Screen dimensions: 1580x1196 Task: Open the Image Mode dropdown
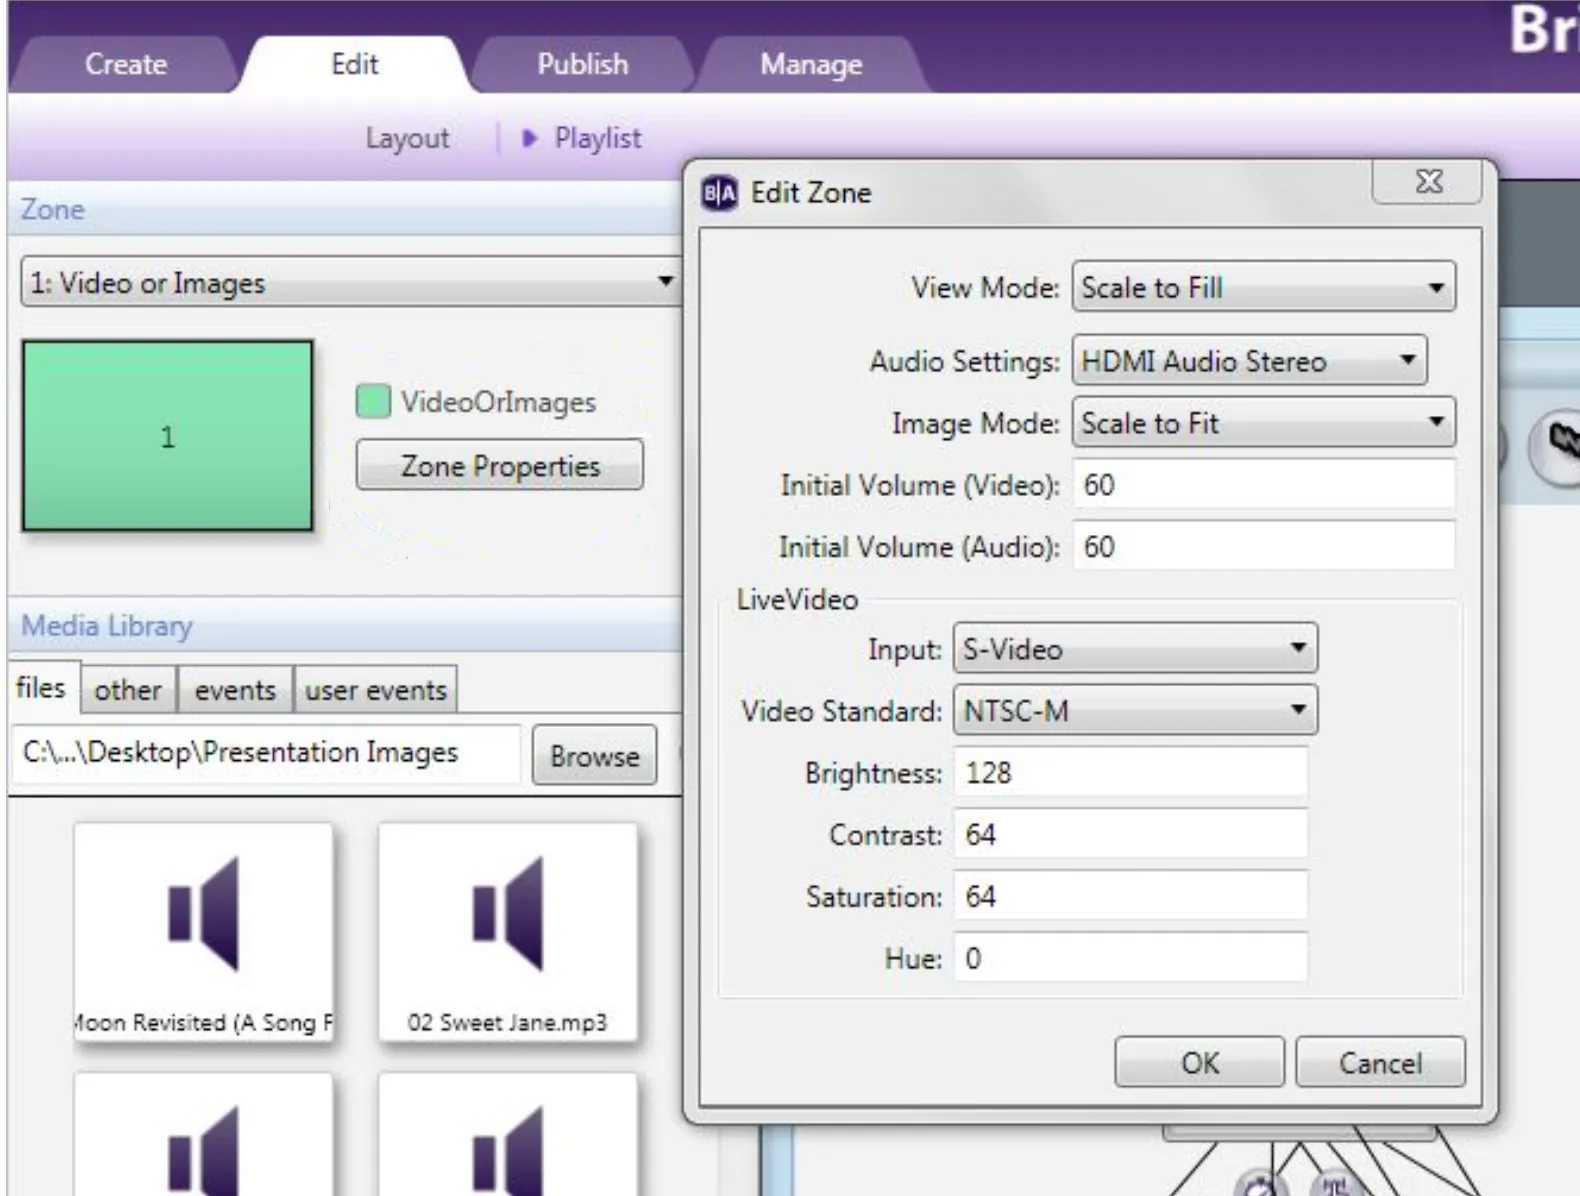tap(1264, 423)
